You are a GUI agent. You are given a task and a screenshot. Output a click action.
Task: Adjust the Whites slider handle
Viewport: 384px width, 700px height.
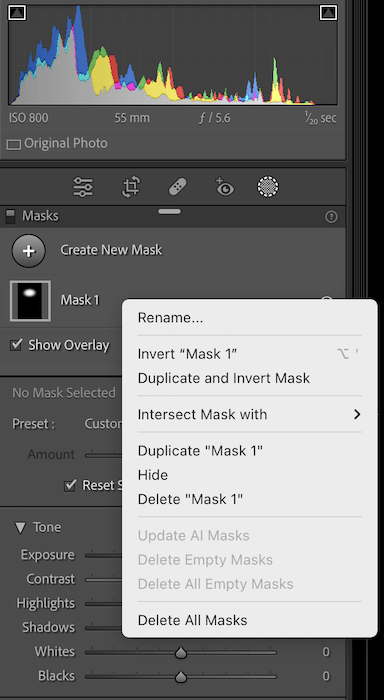click(x=181, y=653)
